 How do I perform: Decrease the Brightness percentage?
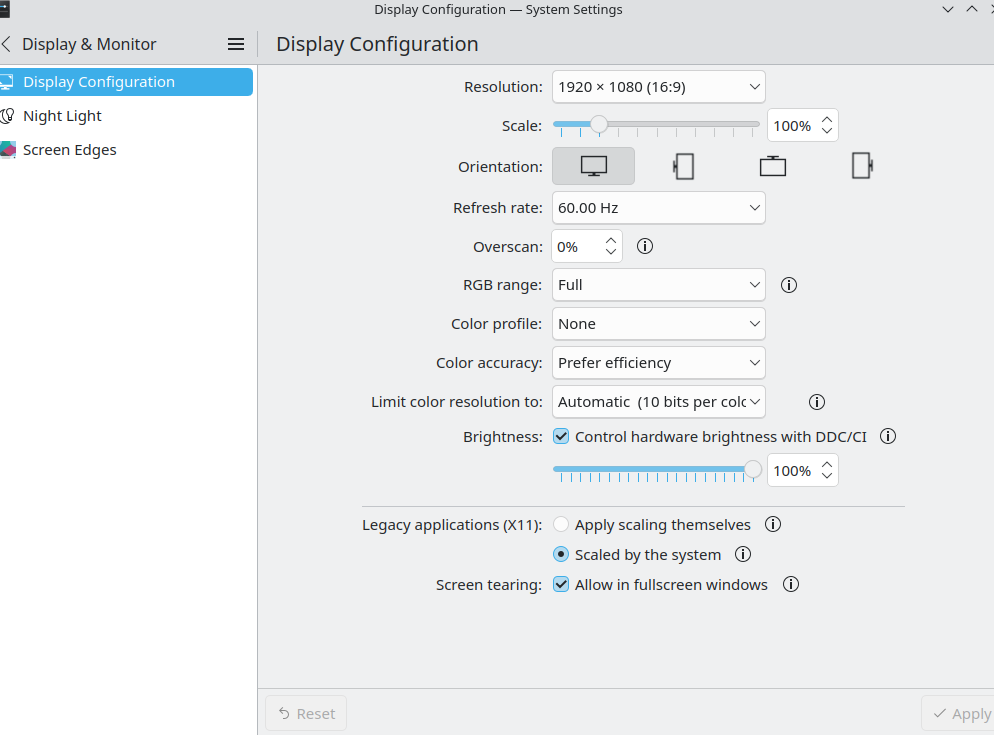[827, 476]
